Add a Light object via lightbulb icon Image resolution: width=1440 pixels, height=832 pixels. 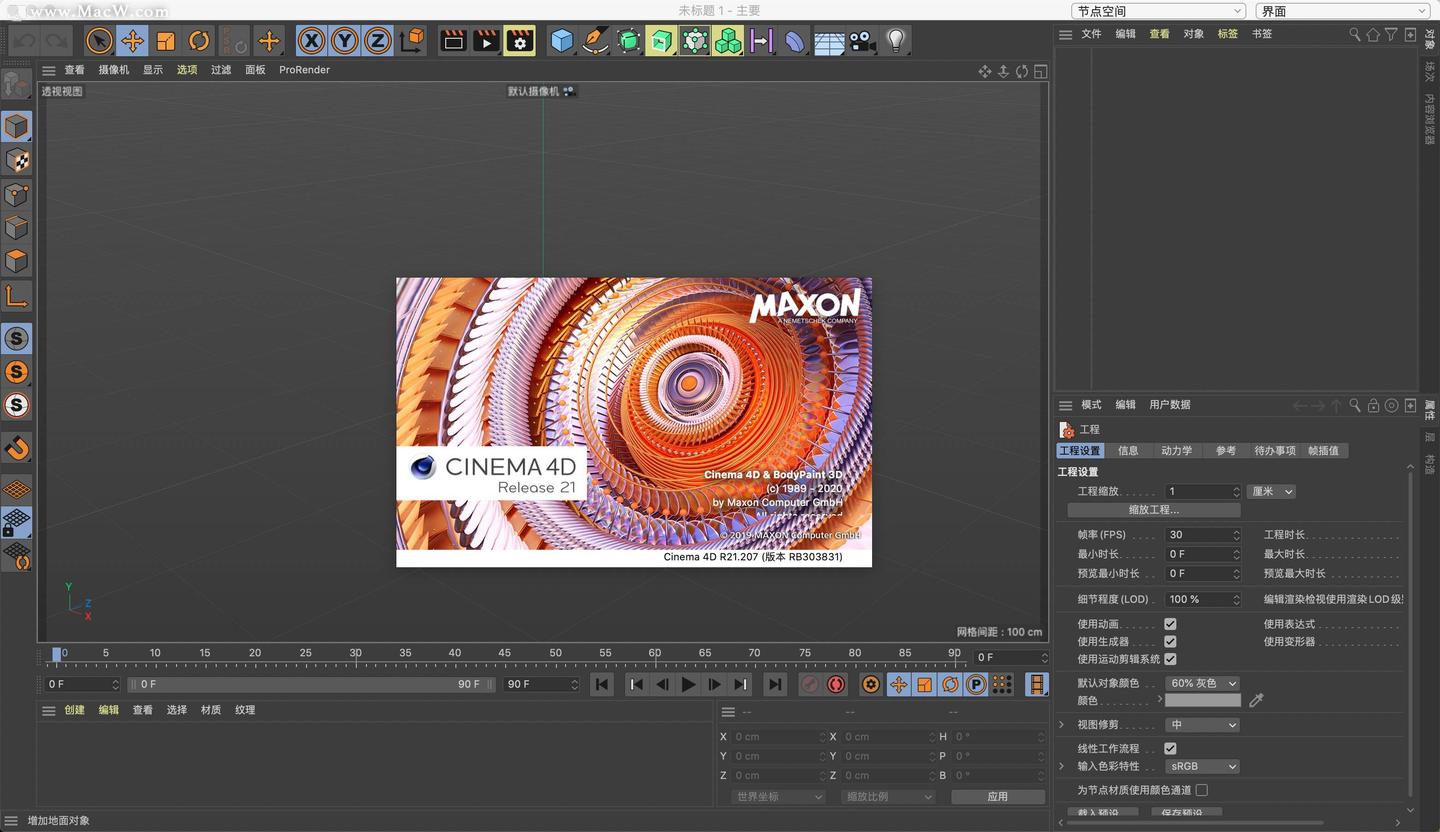896,41
